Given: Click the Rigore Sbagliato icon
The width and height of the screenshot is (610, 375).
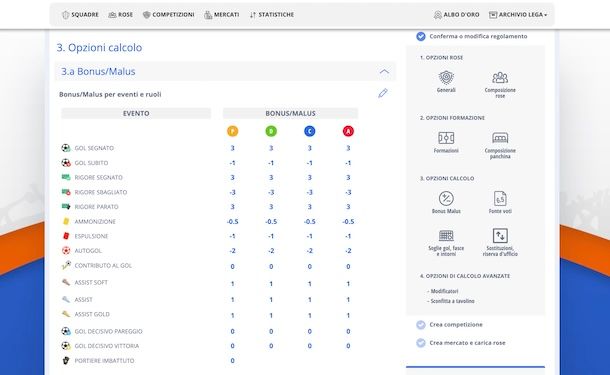Looking at the screenshot, I should pyautogui.click(x=66, y=192).
